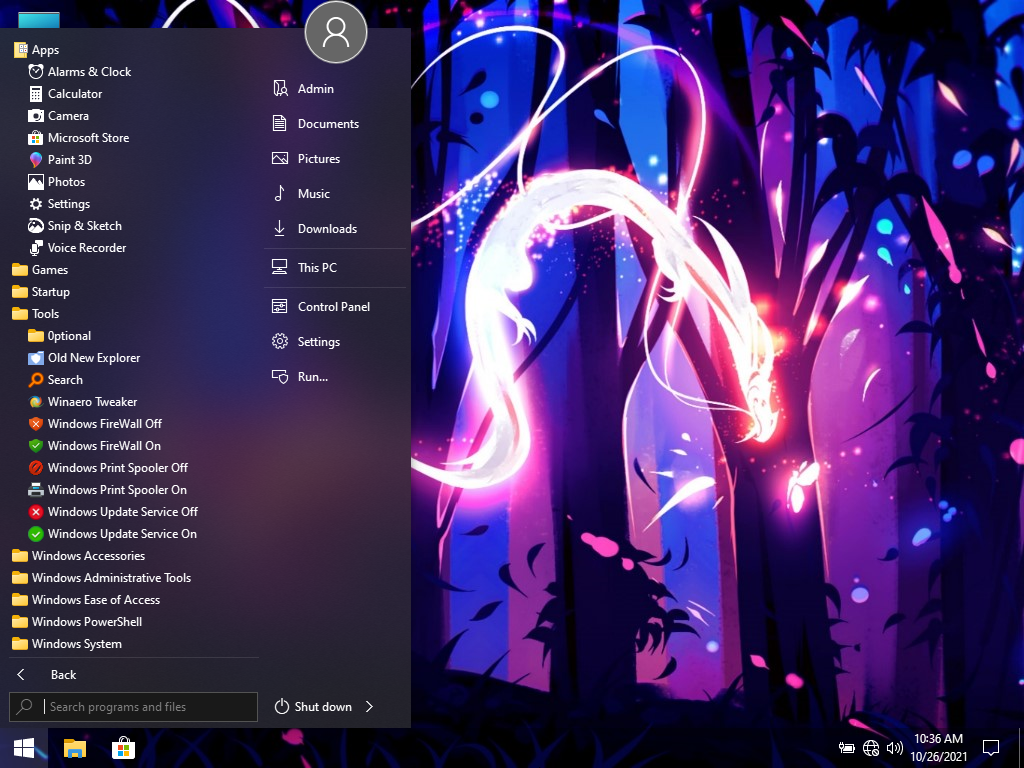Open the network globe tray icon
1024x768 pixels.
tap(871, 748)
